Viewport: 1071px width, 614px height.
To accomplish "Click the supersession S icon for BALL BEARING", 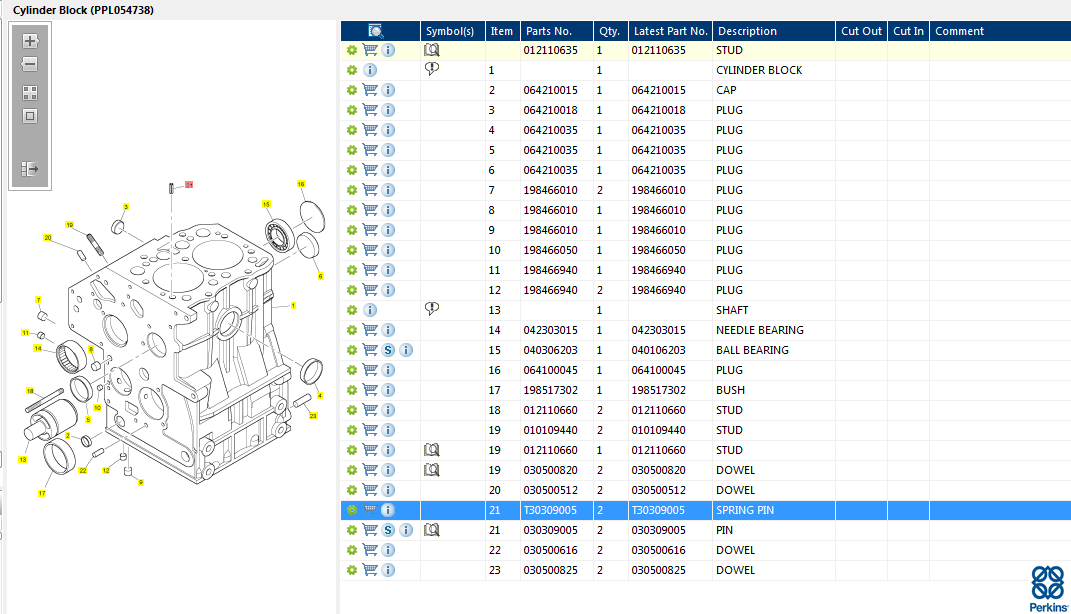I will 388,350.
